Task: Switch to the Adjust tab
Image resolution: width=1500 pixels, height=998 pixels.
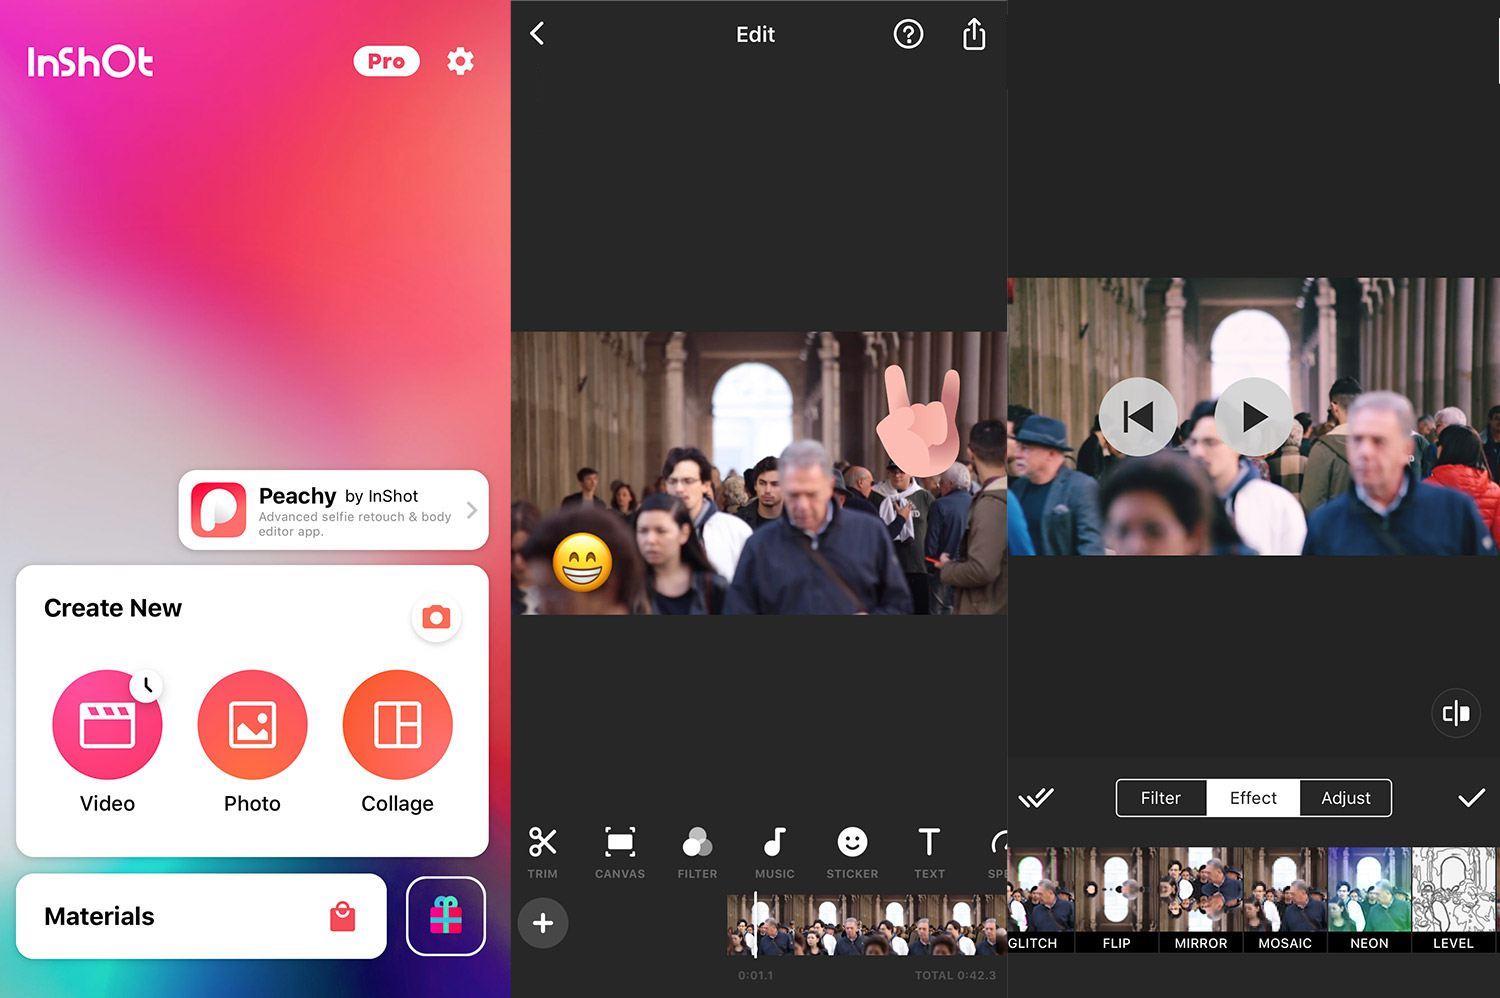Action: pos(1345,798)
